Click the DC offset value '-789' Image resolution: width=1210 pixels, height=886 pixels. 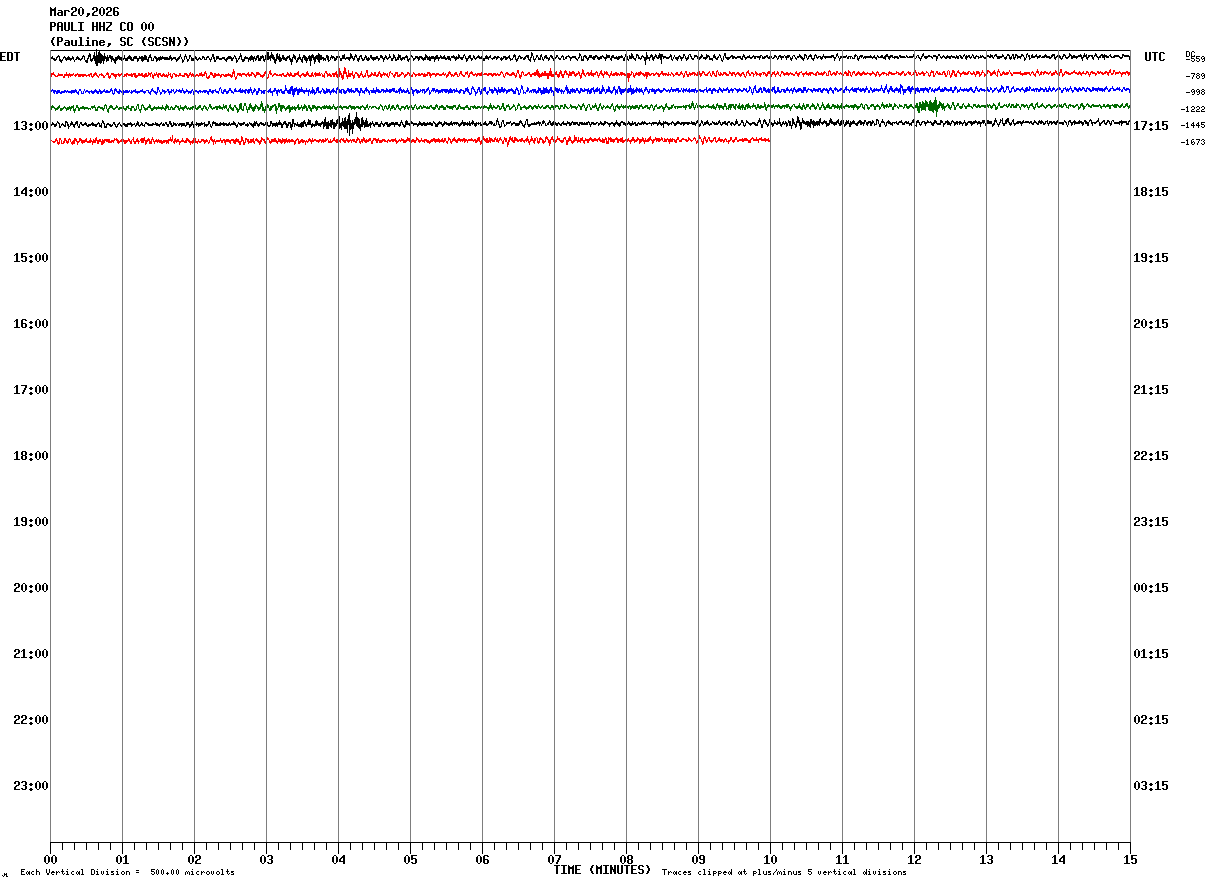click(1195, 76)
